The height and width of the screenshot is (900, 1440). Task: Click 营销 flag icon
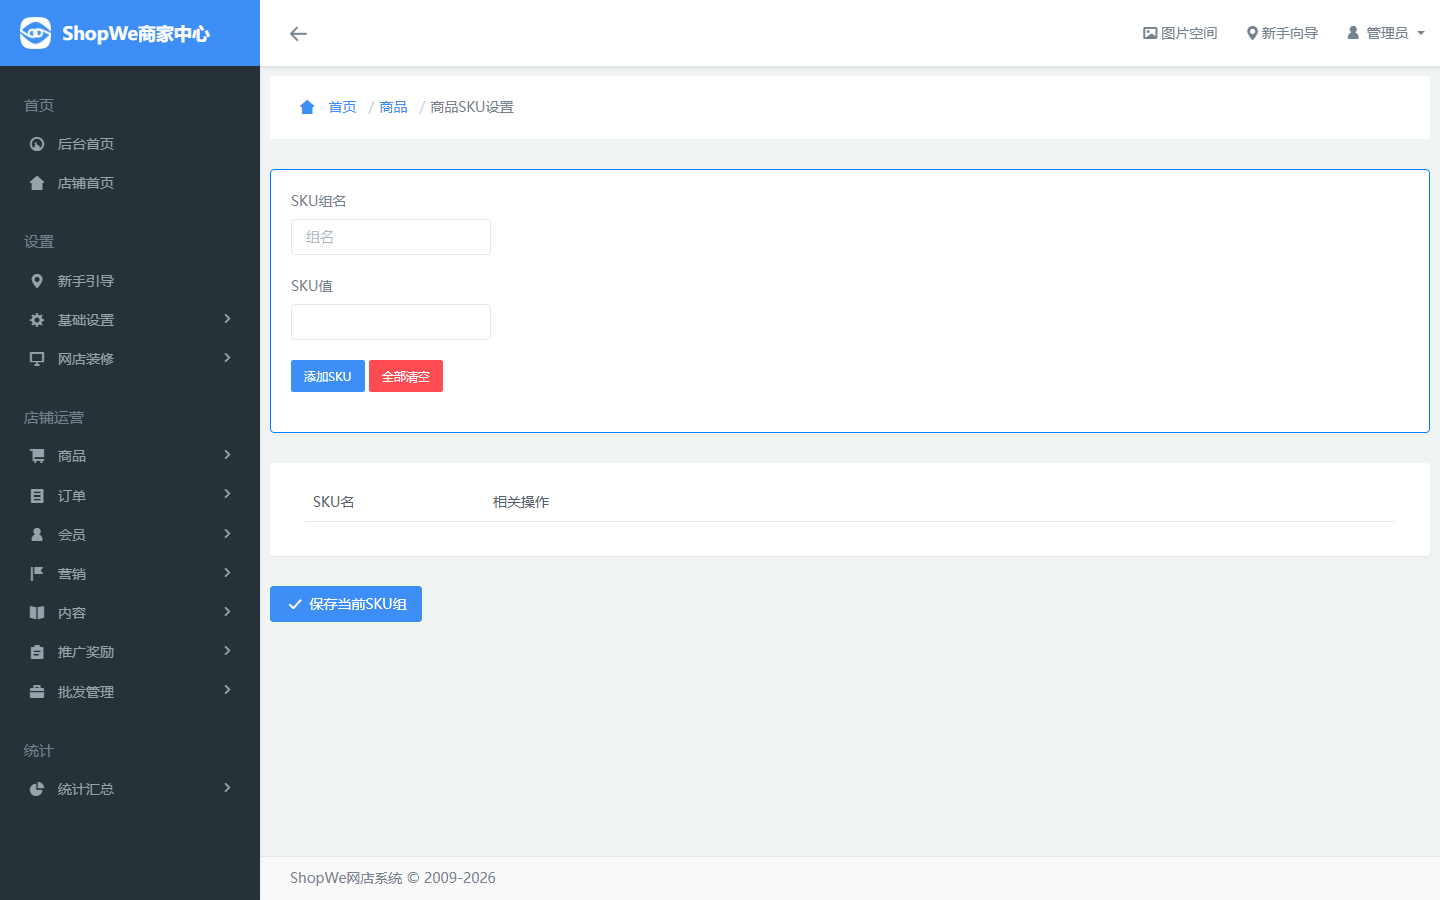click(x=37, y=574)
